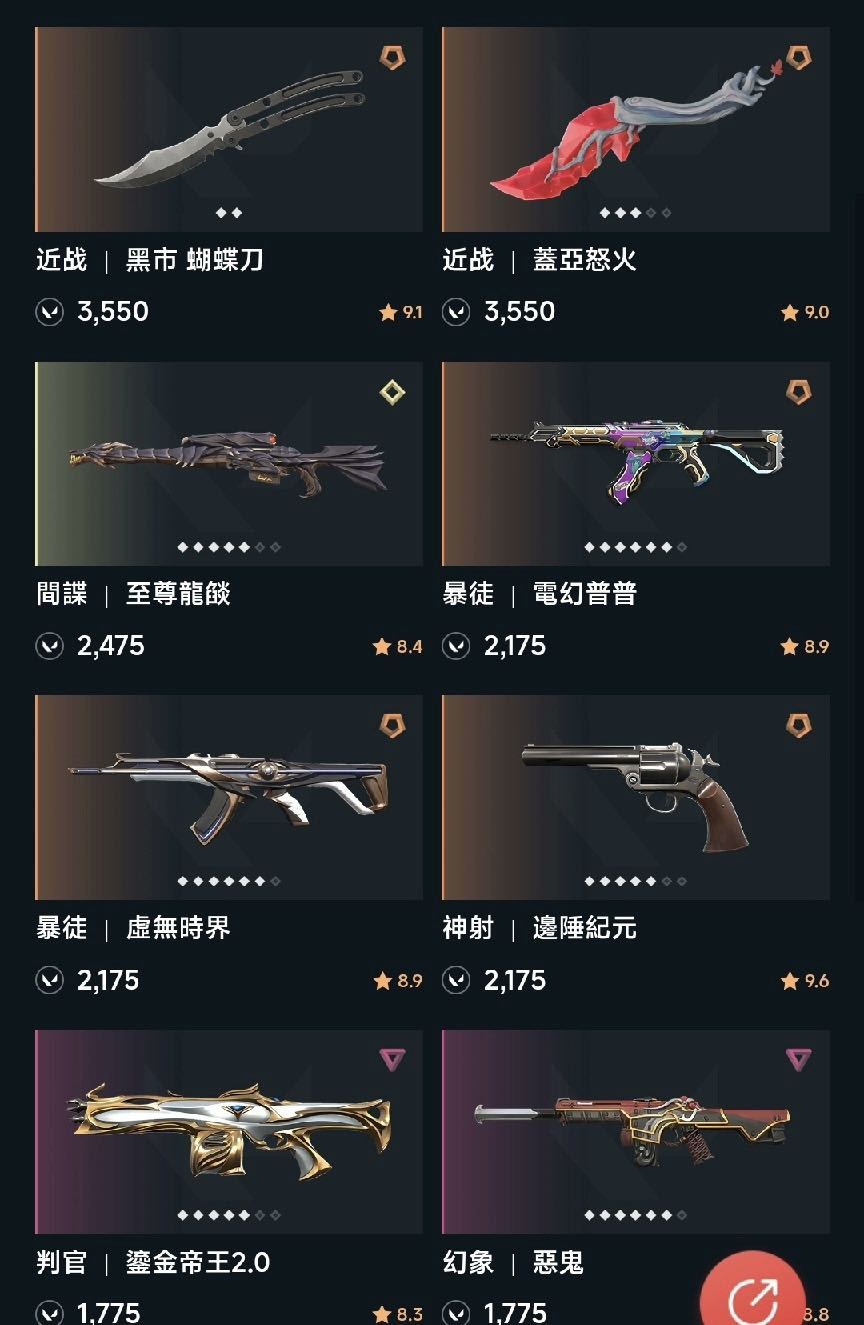Tap exclusive tier icon on 蝴蝶刀 card

[392, 58]
